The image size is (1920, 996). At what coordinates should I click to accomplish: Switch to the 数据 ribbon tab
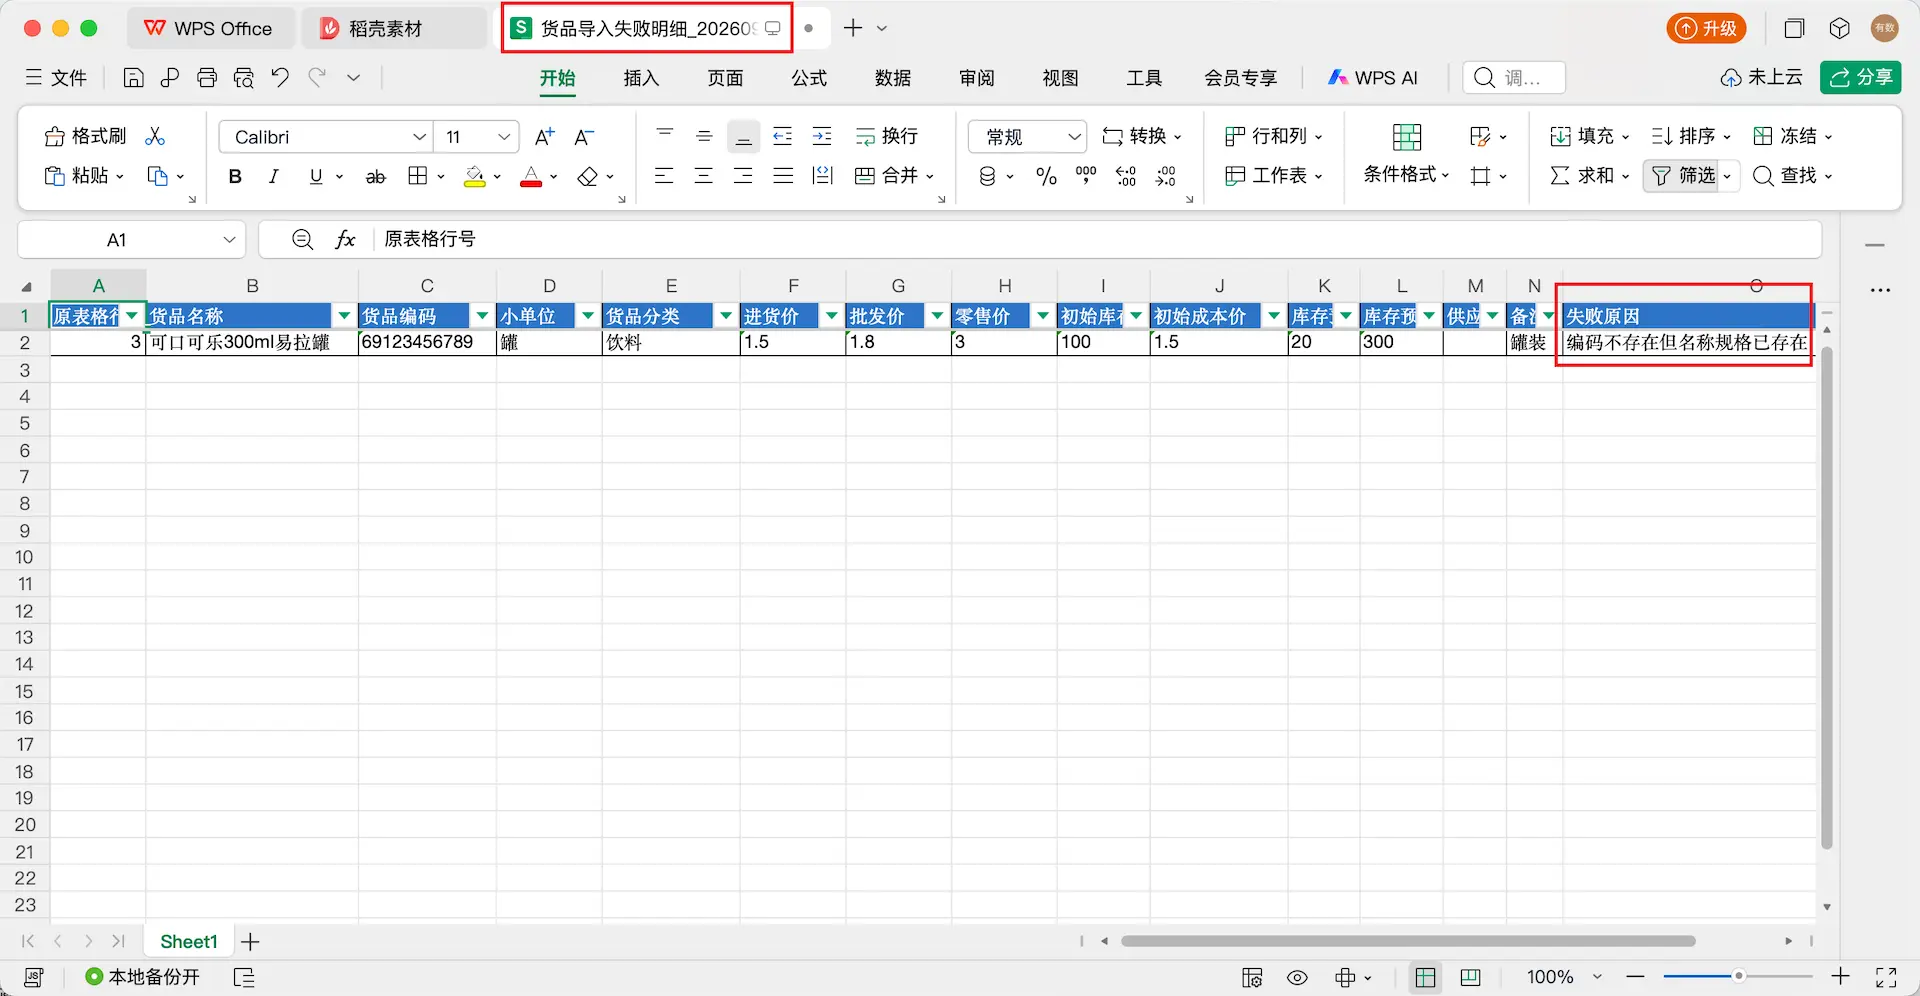pos(893,78)
